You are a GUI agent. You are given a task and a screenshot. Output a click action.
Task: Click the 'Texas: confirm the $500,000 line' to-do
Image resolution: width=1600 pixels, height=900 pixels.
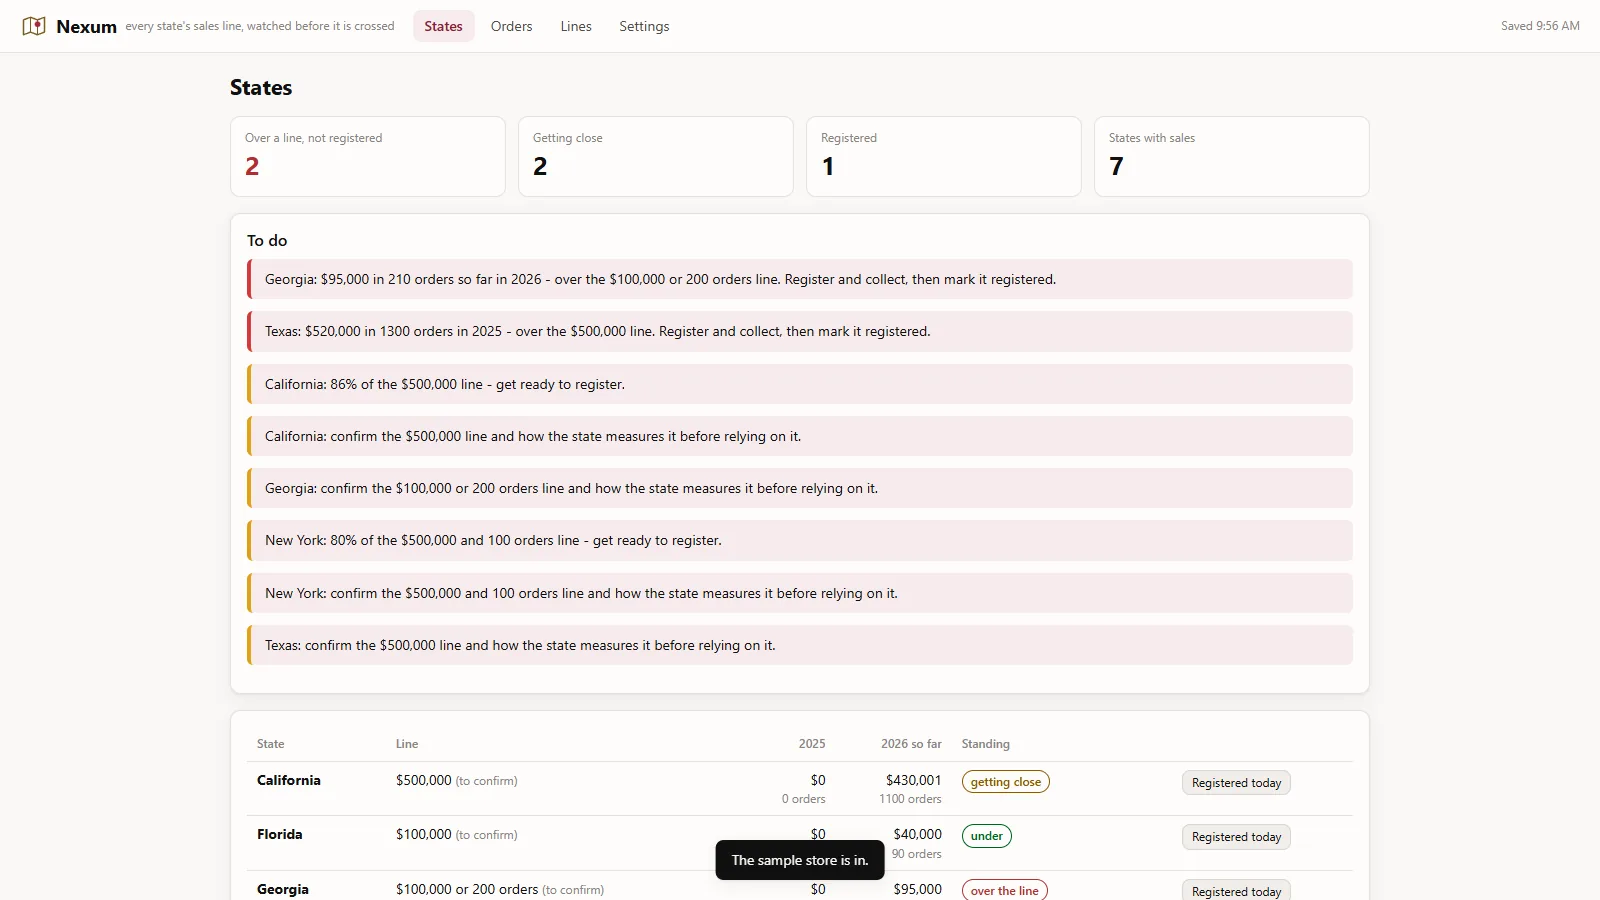coord(800,645)
